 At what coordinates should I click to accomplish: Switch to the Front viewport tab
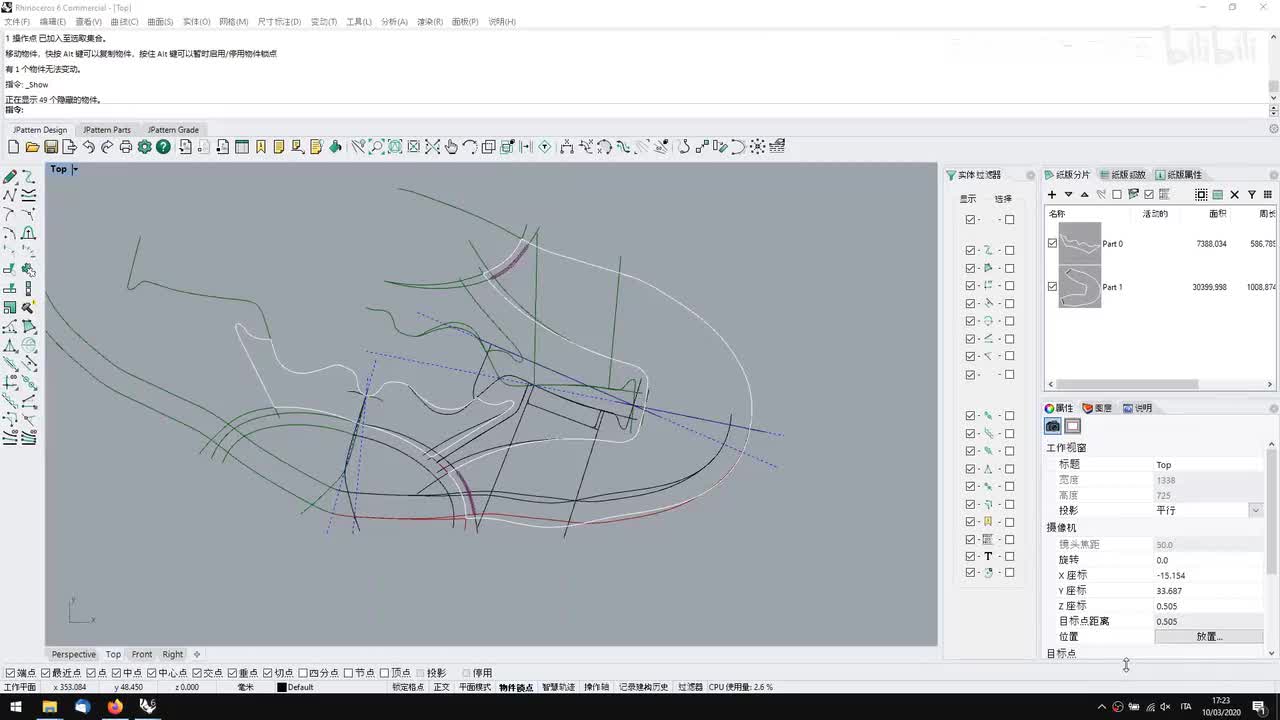(142, 654)
